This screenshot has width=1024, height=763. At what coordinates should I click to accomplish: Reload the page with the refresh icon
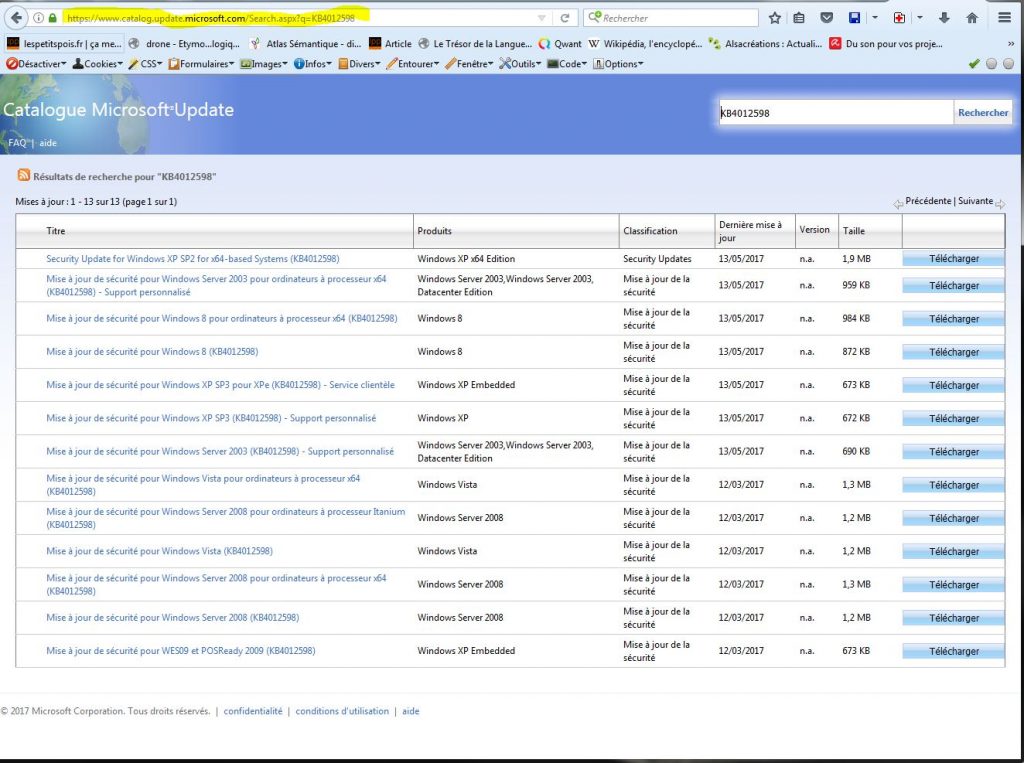565,18
